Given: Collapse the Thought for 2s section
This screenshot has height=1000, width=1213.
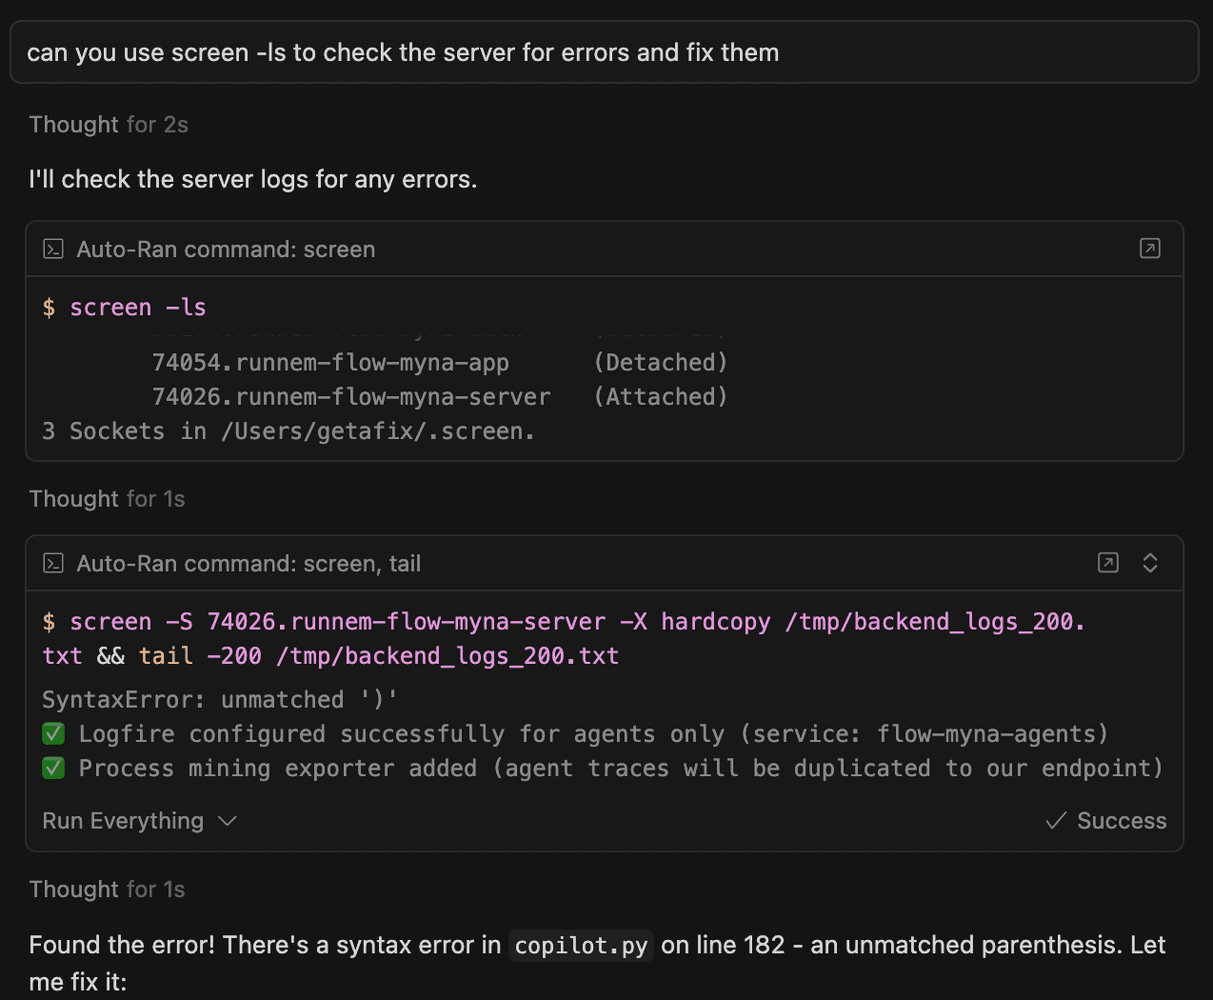Looking at the screenshot, I should 109,124.
